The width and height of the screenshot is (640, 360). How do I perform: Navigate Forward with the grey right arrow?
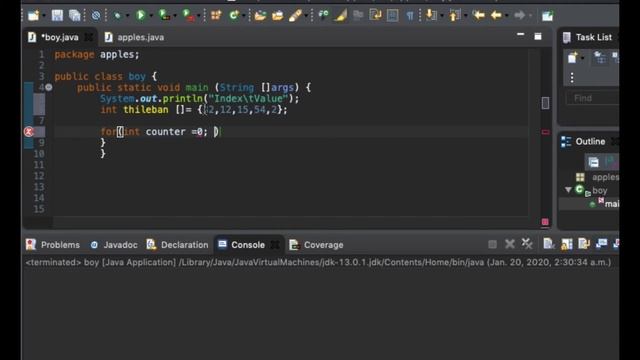(x=520, y=16)
